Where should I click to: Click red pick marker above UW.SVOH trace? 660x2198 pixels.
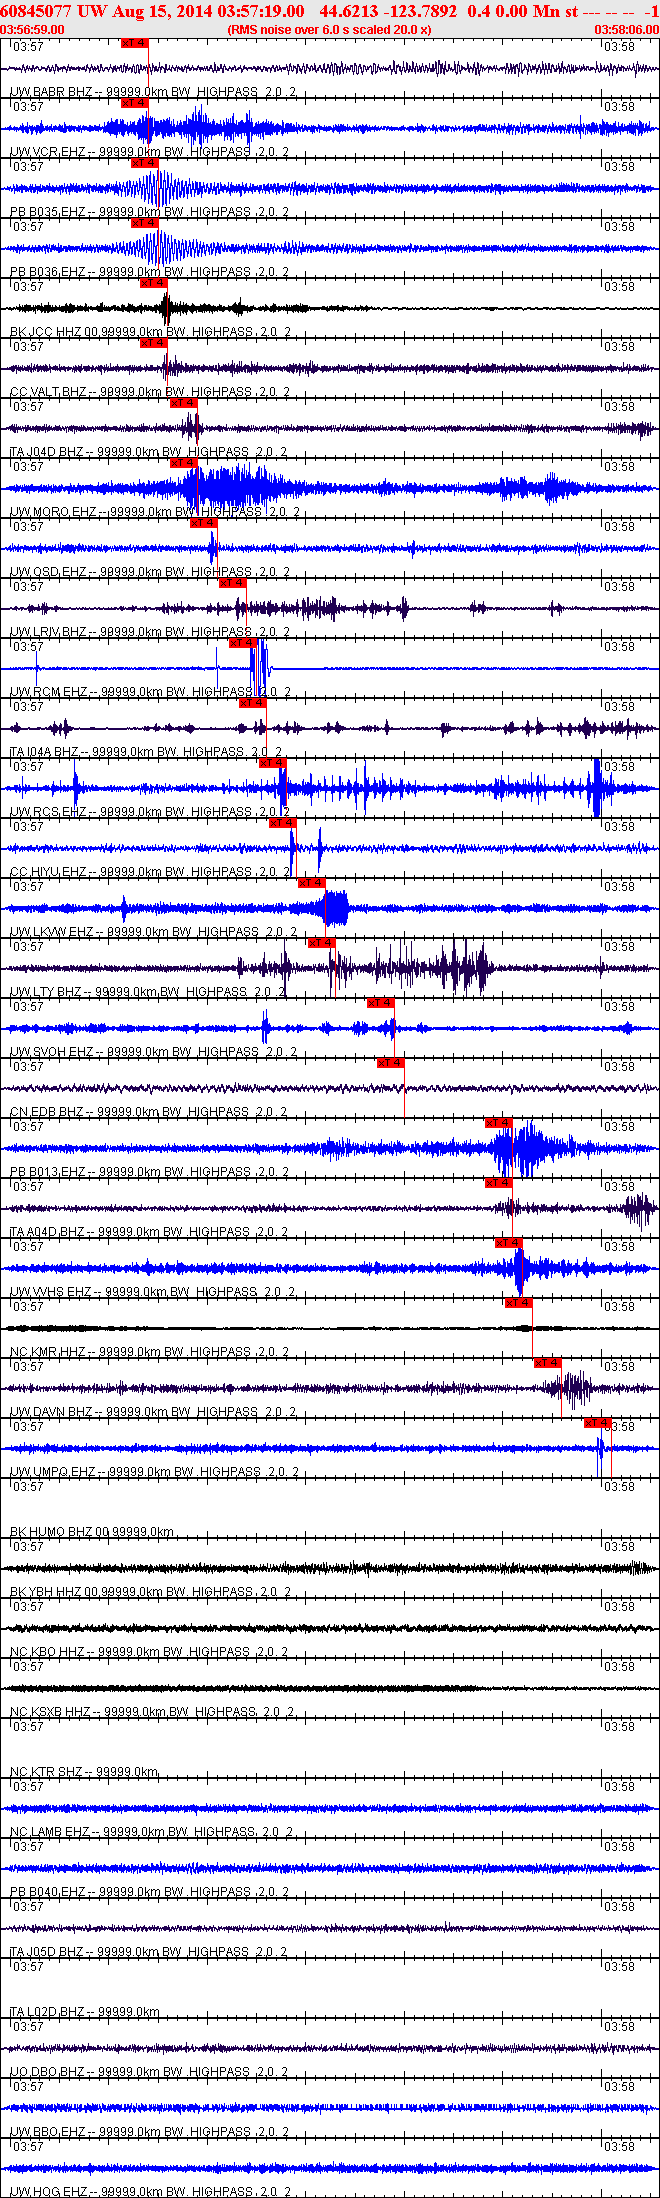point(381,1003)
